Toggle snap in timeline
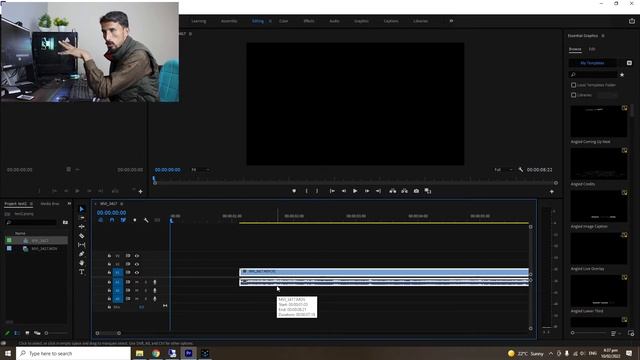 pyautogui.click(x=112, y=220)
